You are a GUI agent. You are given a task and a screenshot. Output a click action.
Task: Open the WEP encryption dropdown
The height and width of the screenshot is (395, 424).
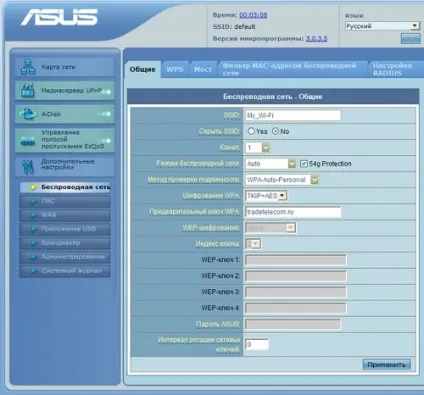(270, 228)
